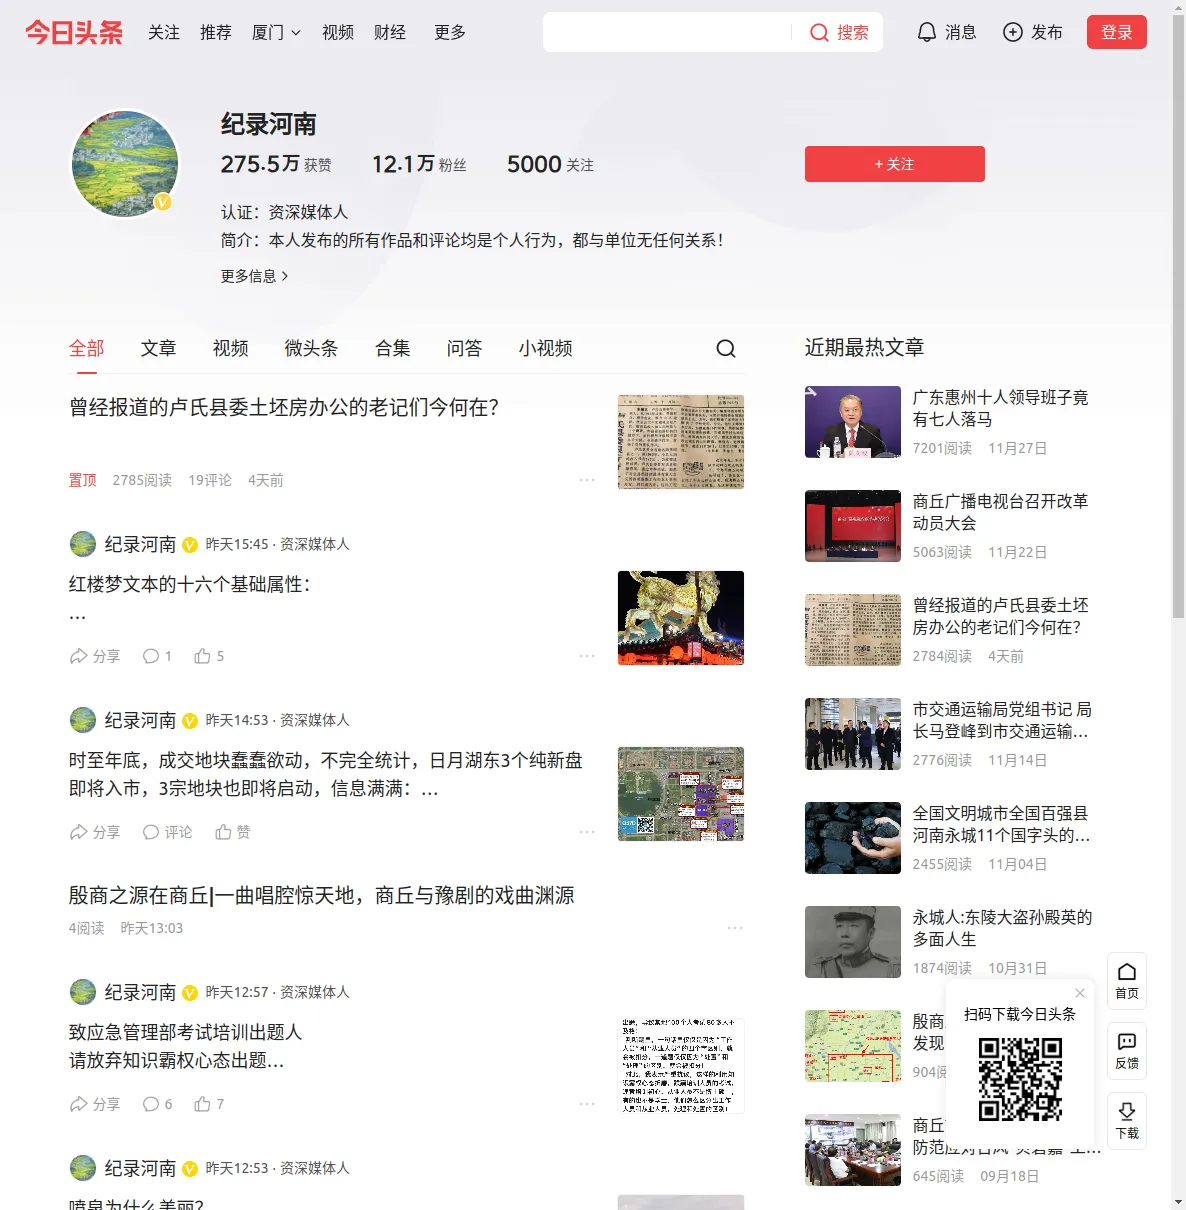Open the avatar beside the 昨天15:45 post
The width and height of the screenshot is (1186, 1210).
[x=82, y=544]
